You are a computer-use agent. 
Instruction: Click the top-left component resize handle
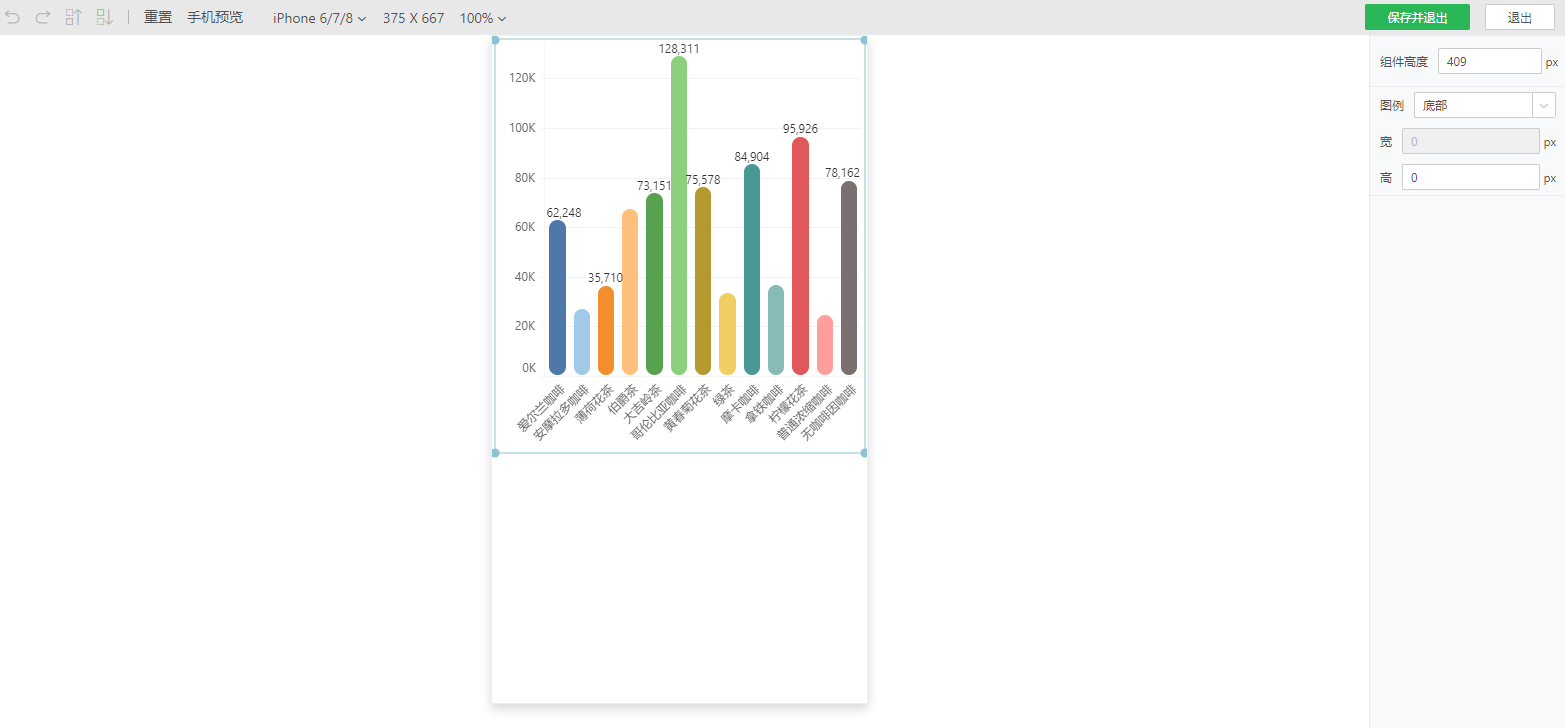495,40
